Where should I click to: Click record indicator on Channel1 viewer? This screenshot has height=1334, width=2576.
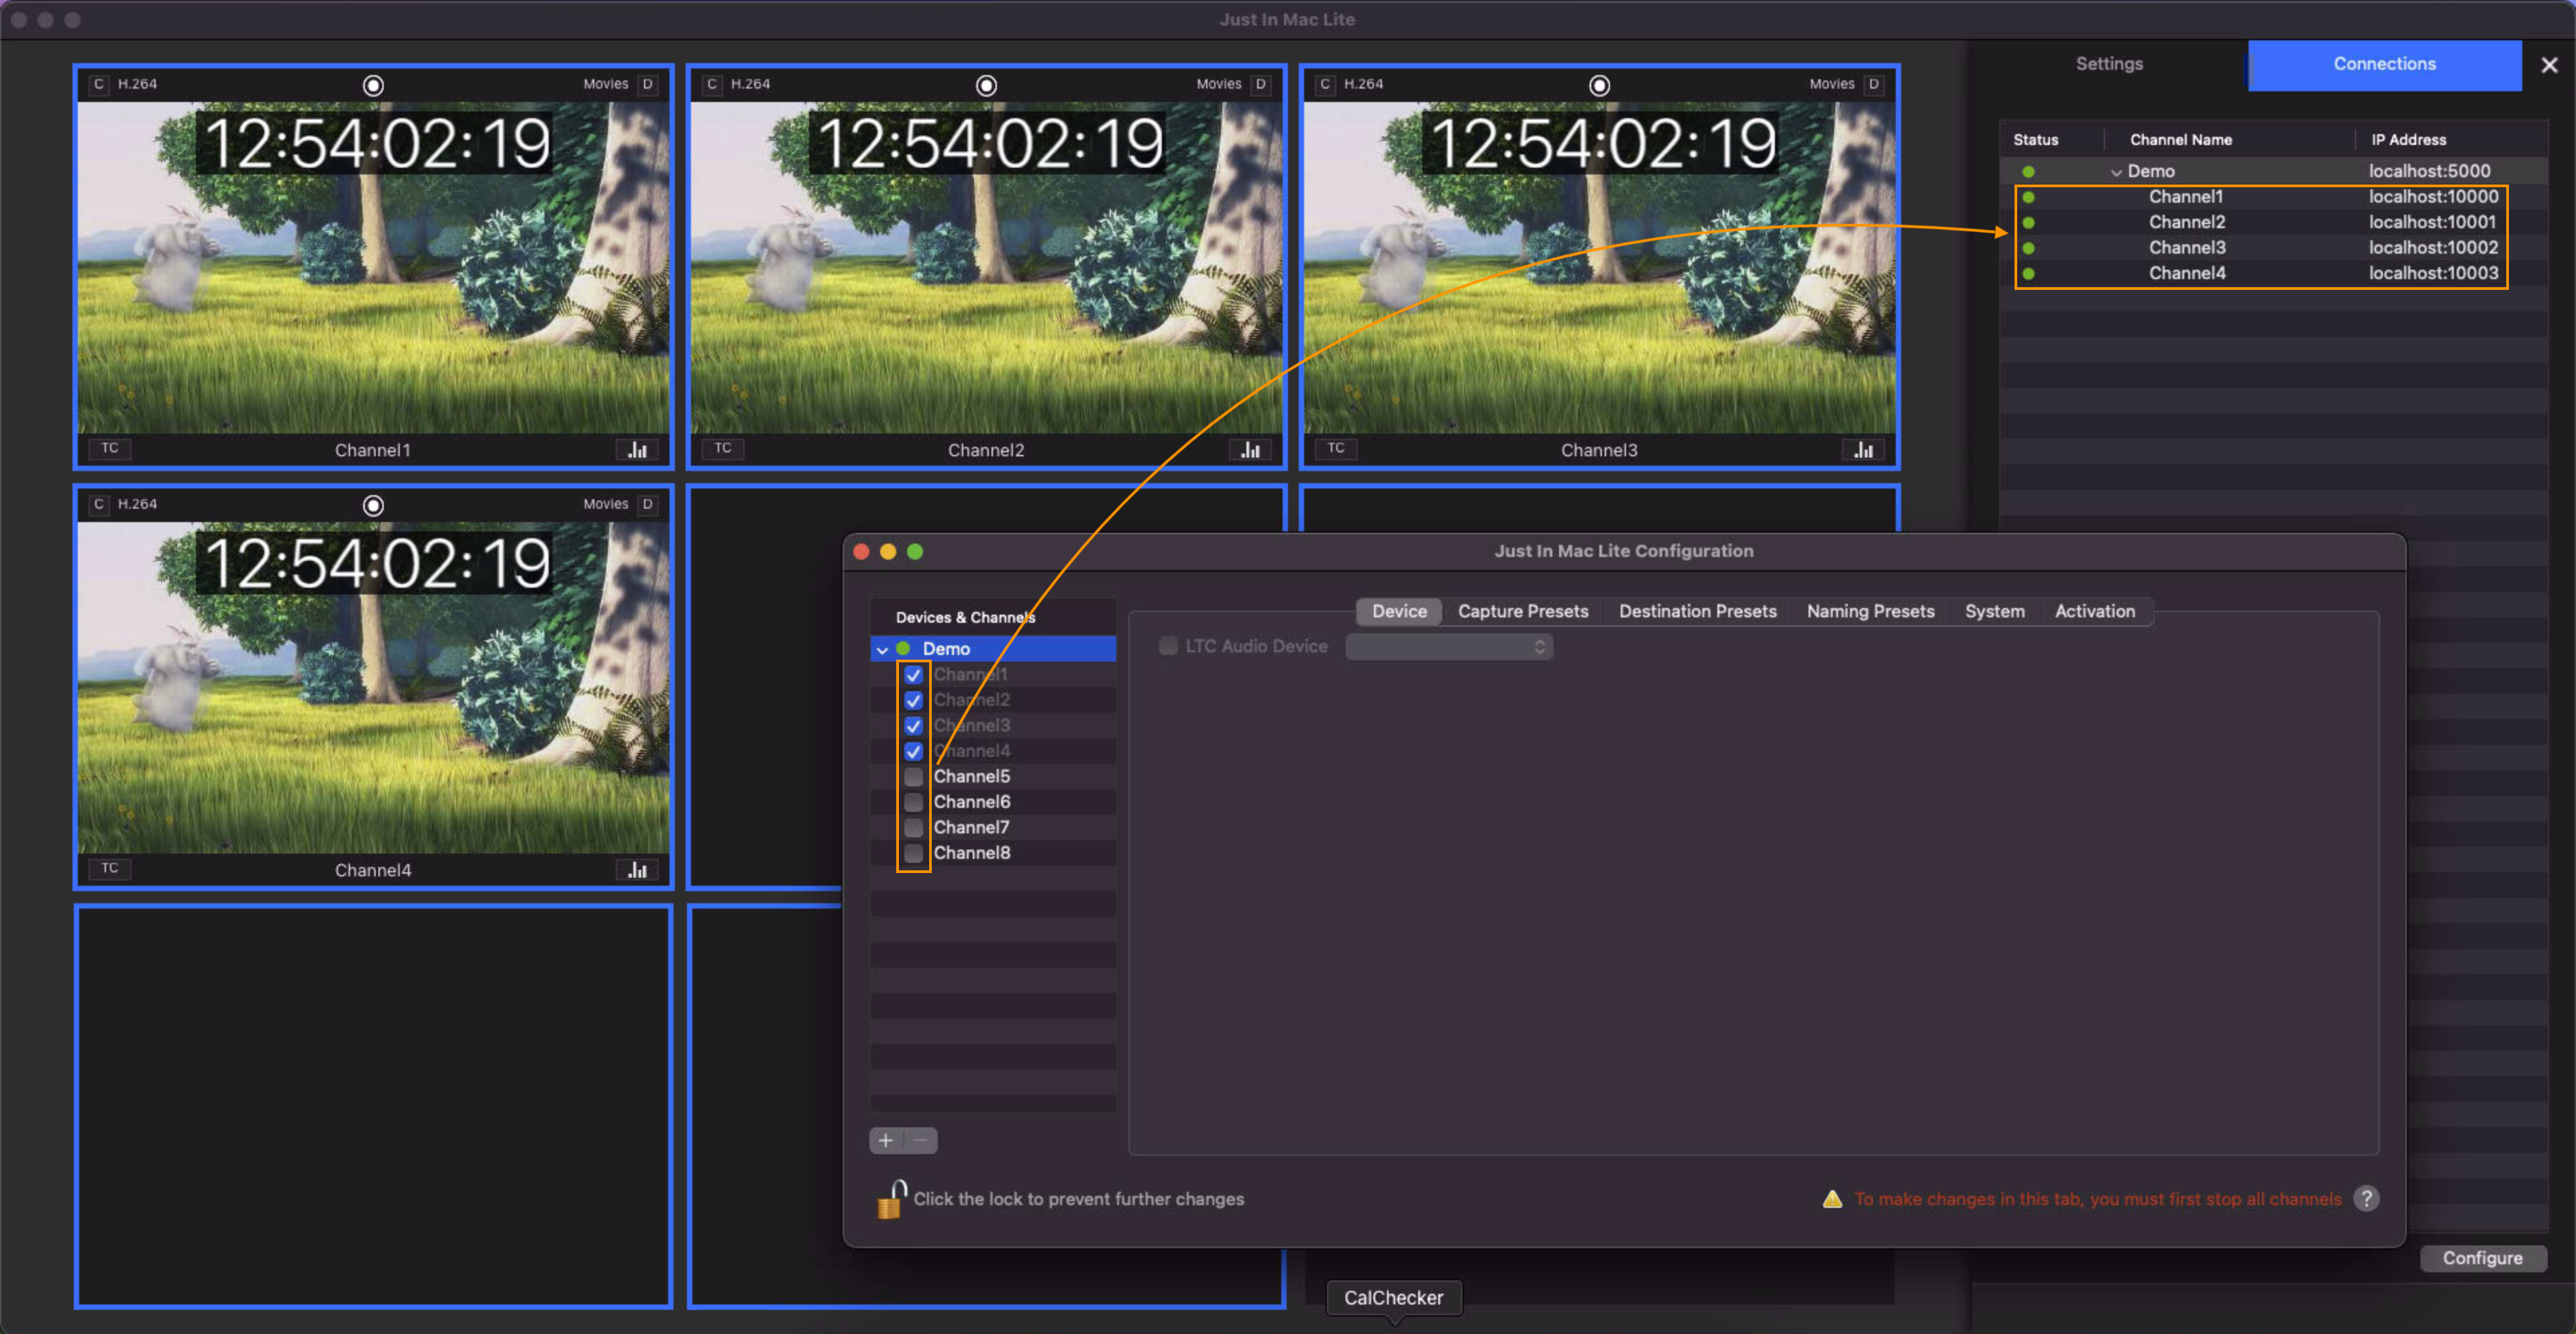(x=373, y=85)
